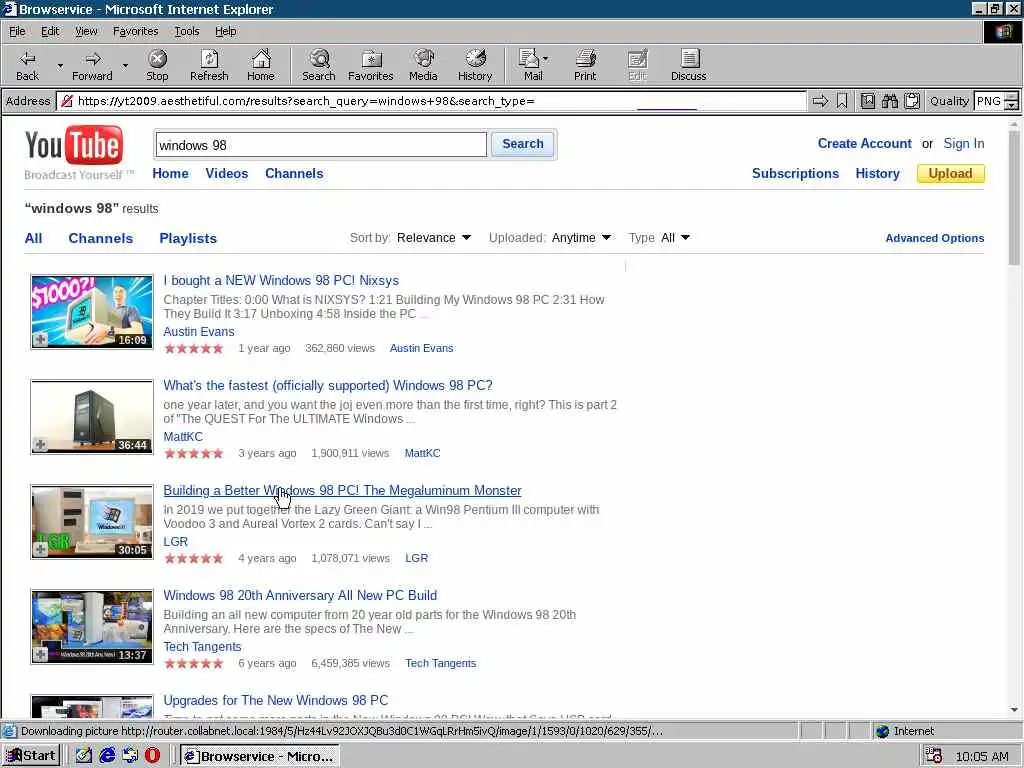This screenshot has height=768, width=1024.
Task: Click the Forward toolbar button
Action: click(92, 65)
